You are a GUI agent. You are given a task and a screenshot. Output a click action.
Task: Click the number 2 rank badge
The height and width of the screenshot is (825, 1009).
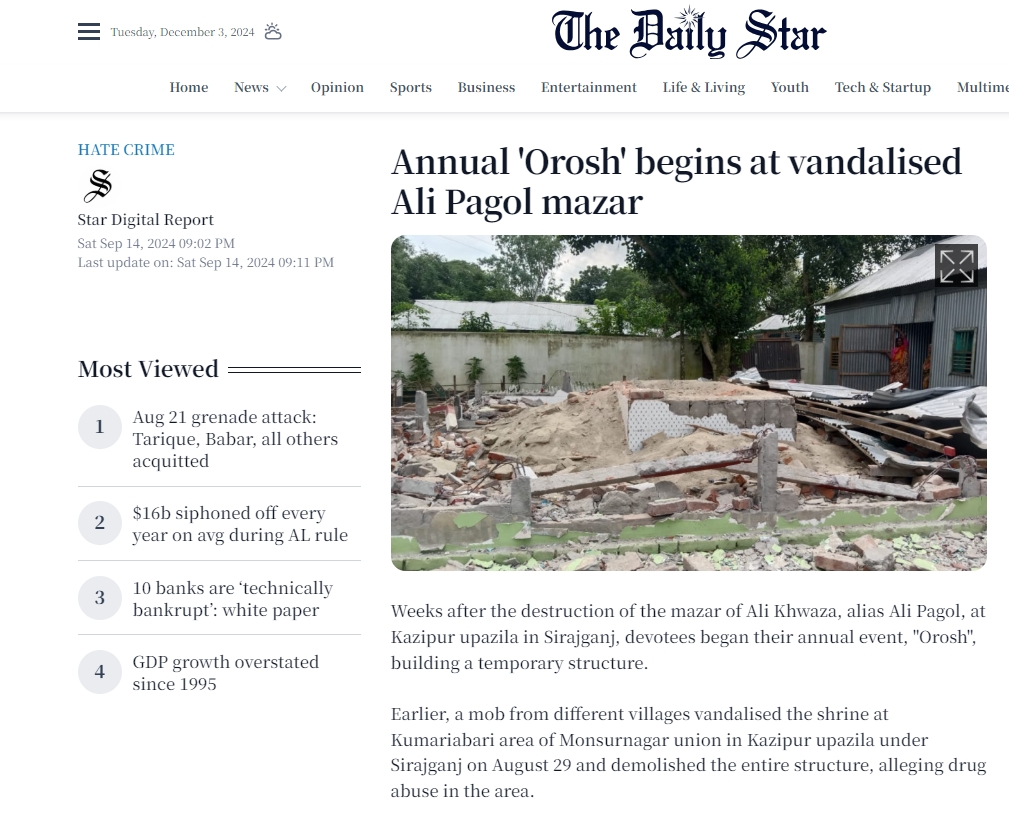tap(100, 523)
